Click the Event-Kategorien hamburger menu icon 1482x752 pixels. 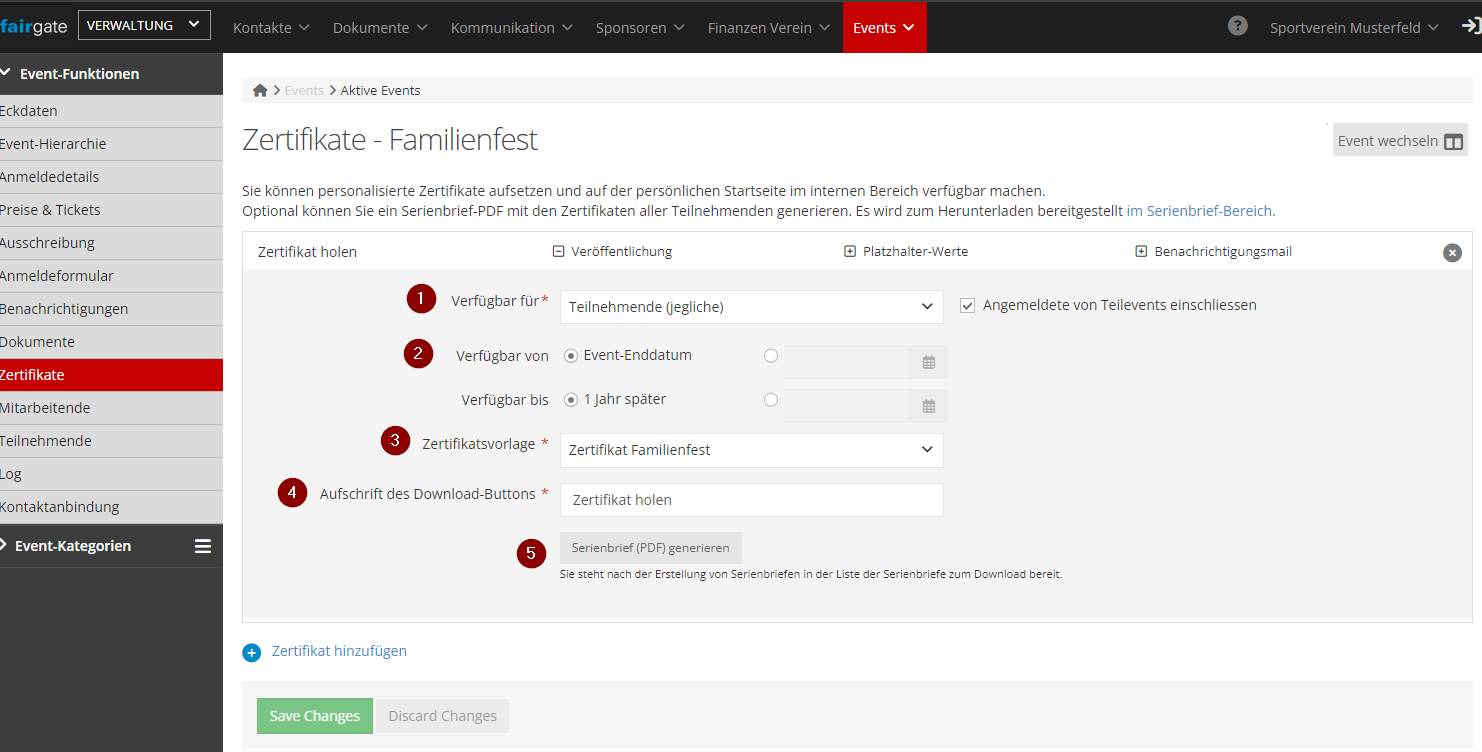pyautogui.click(x=203, y=546)
